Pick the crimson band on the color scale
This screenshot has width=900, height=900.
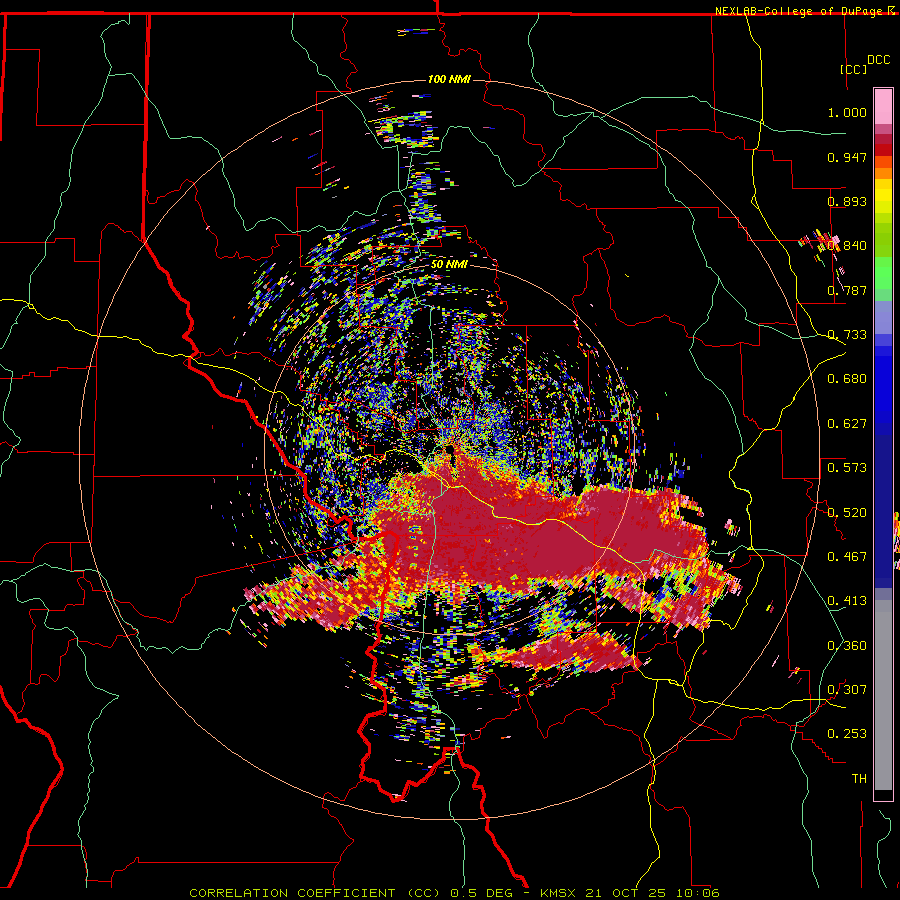tap(883, 139)
